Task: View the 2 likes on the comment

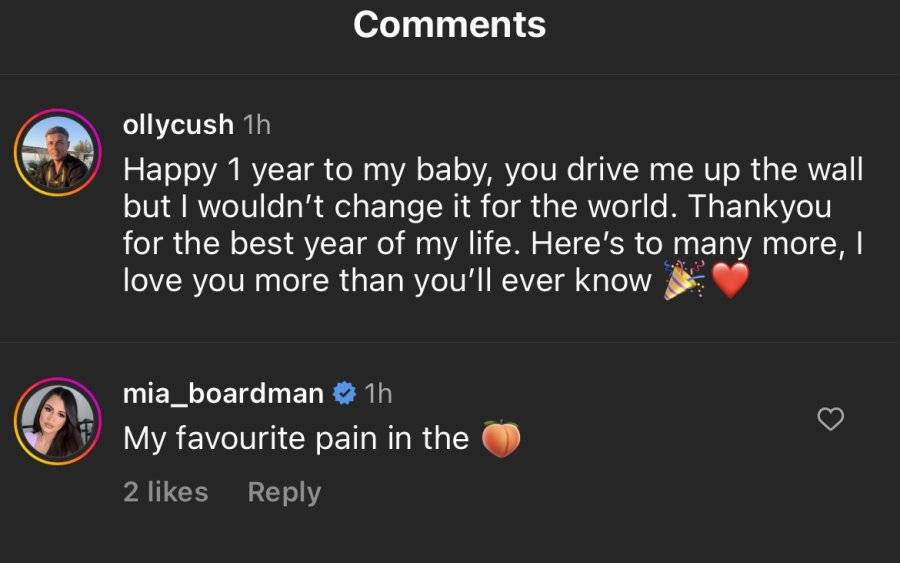Action: (165, 492)
